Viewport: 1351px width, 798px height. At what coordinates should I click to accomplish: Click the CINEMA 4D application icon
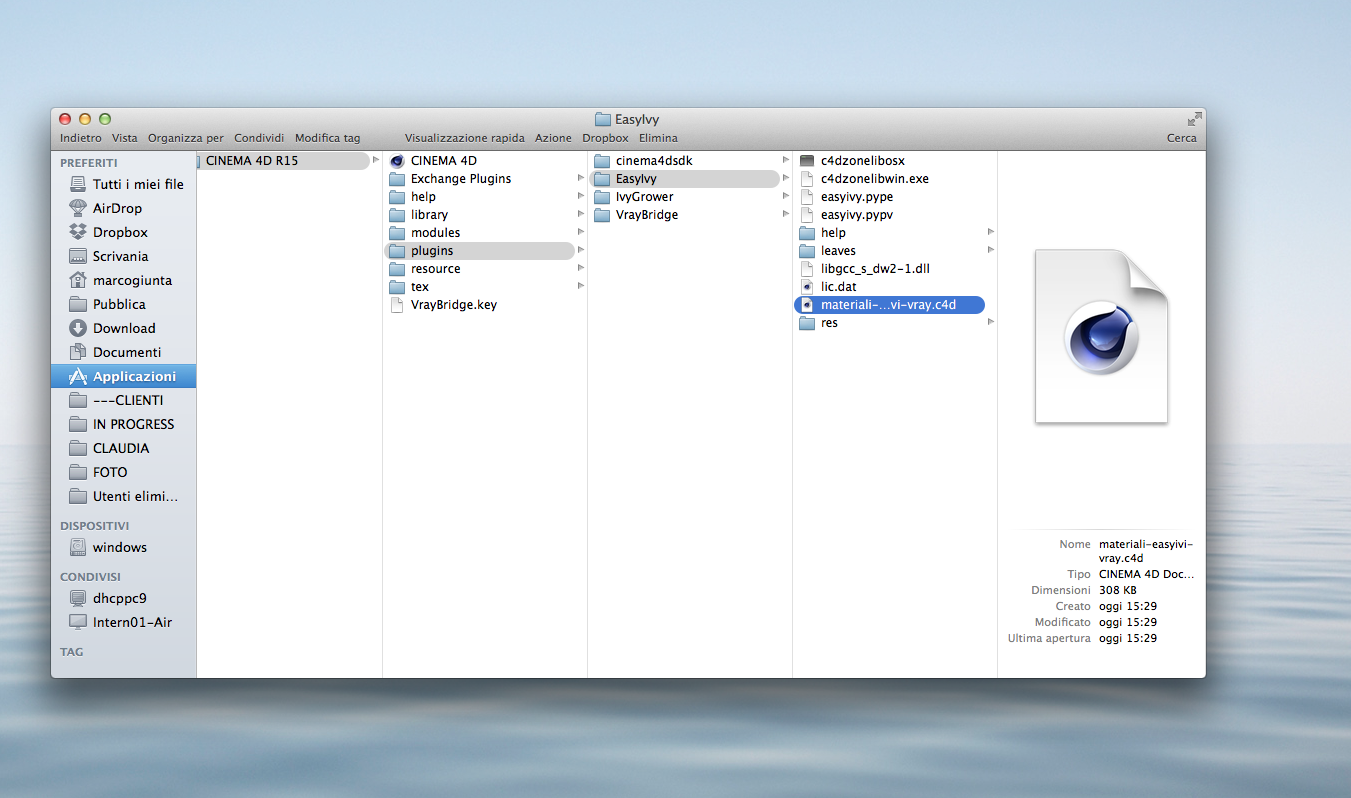click(x=397, y=161)
